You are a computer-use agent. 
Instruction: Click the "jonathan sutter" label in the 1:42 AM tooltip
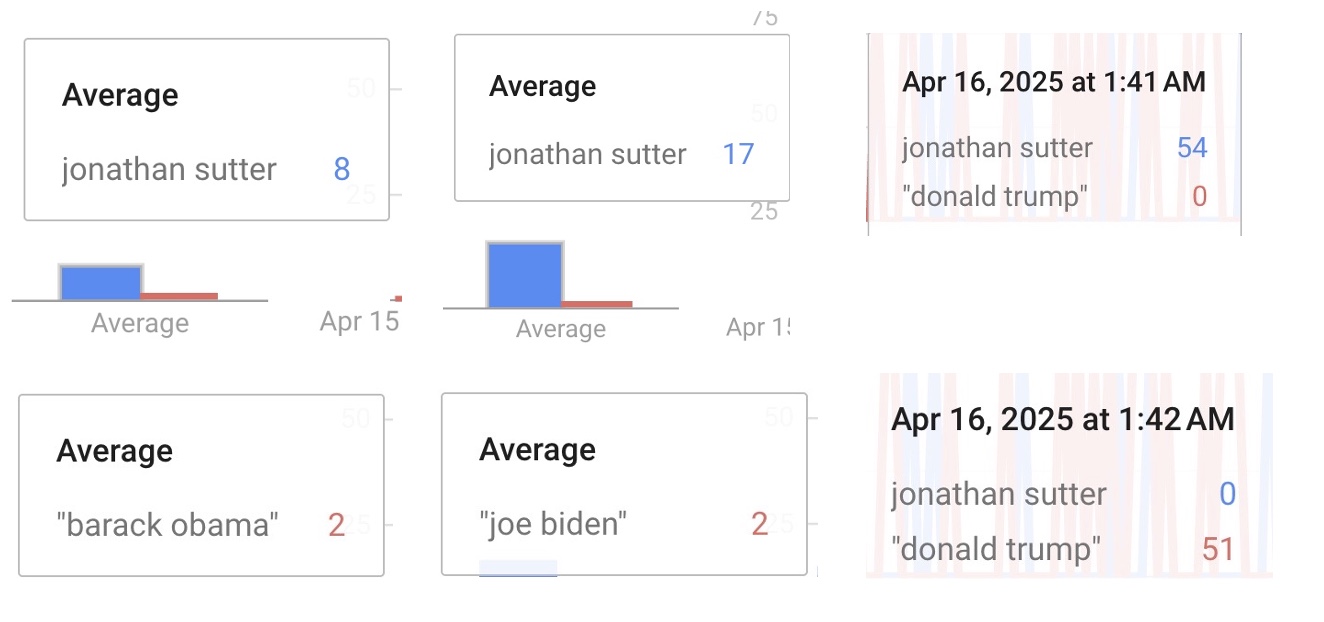click(998, 494)
